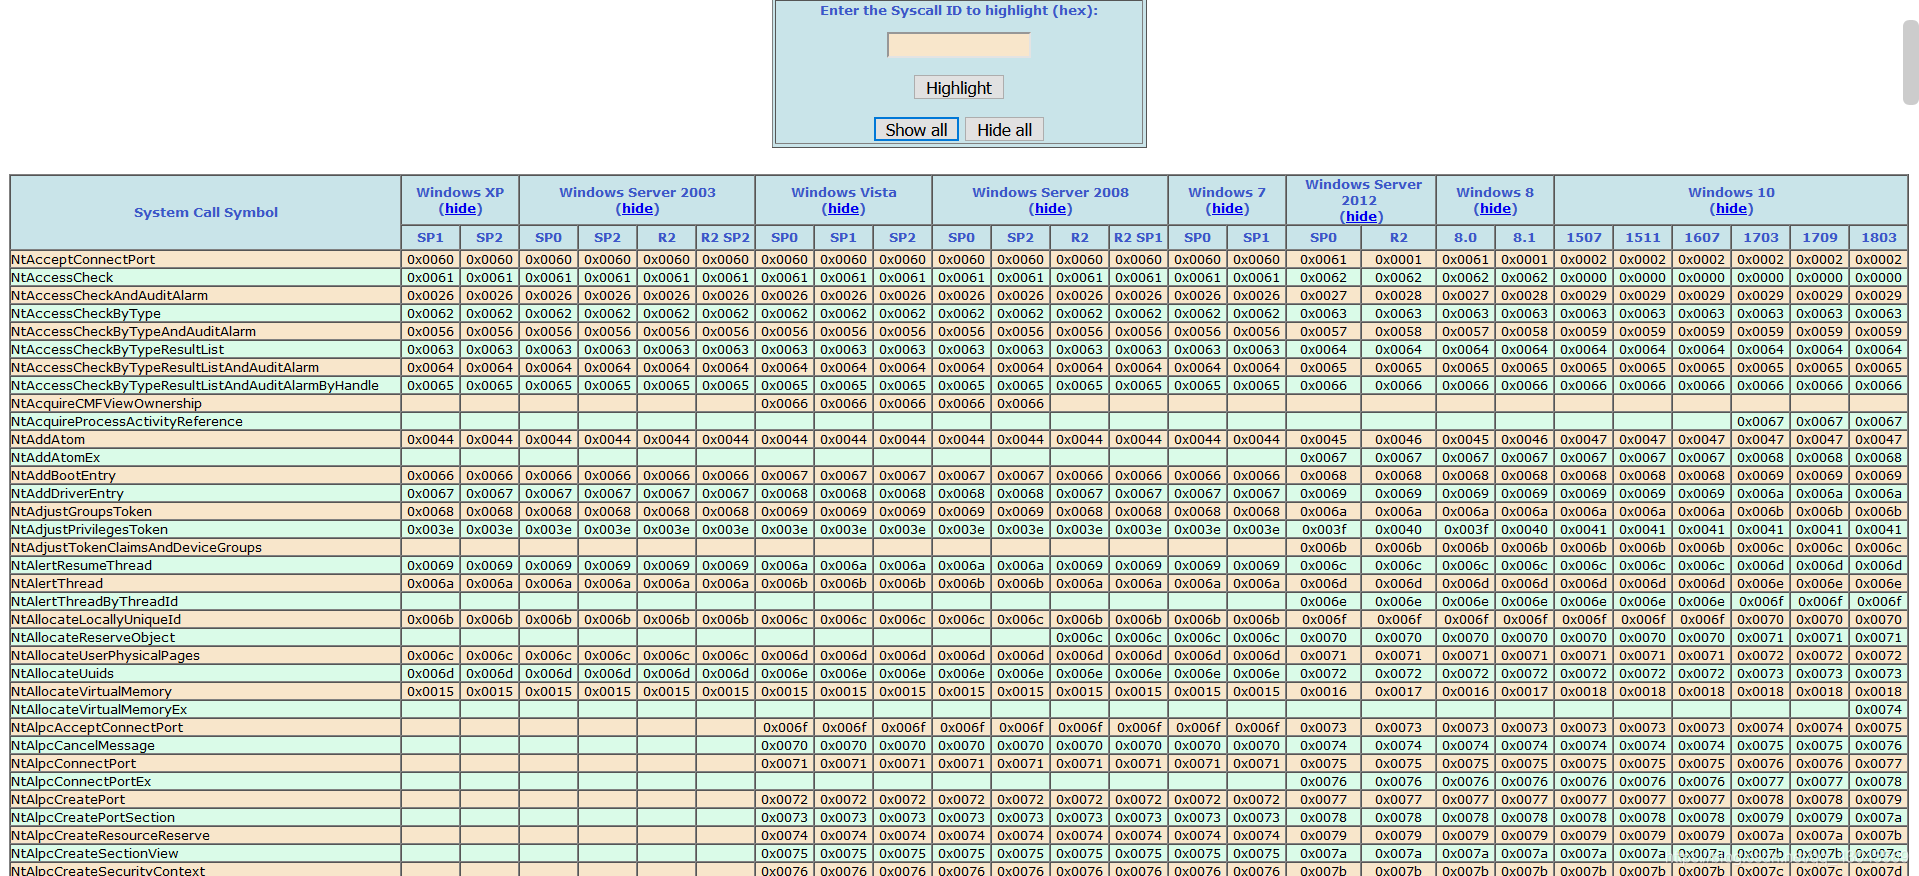Select the NtAdjustTokenClaimsAndDeviceGroups row name
1919x876 pixels.
(136, 548)
